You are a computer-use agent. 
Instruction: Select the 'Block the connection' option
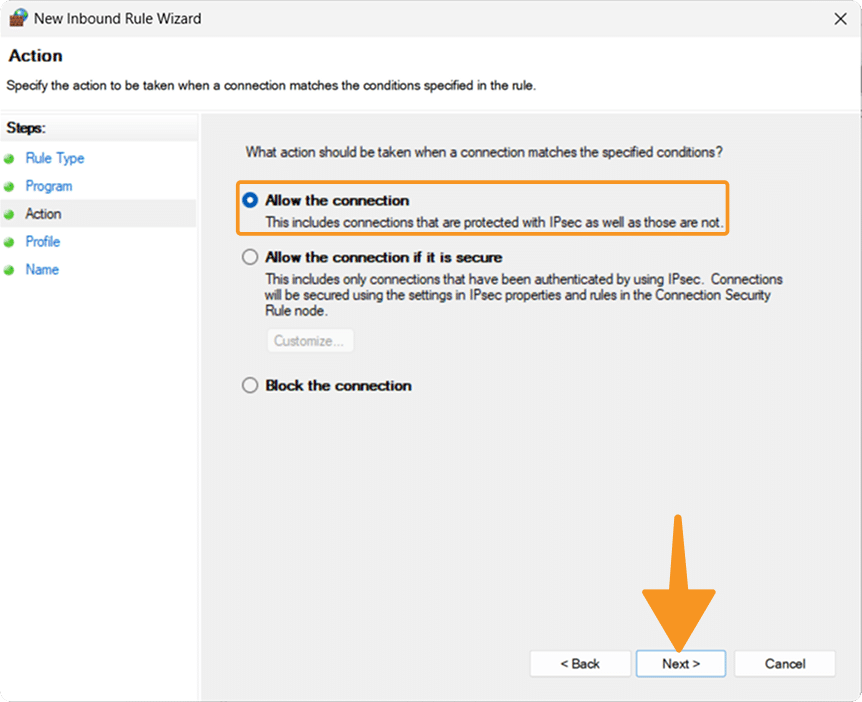(x=250, y=385)
